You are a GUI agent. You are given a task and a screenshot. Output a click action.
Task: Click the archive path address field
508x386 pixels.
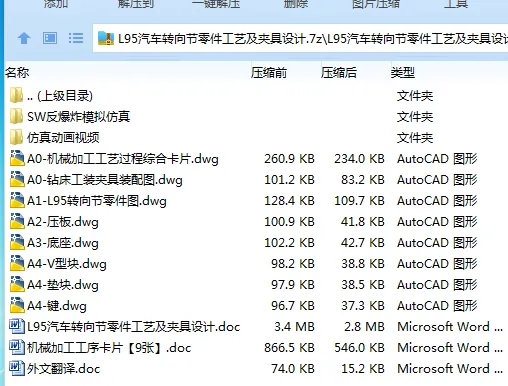click(x=300, y=38)
